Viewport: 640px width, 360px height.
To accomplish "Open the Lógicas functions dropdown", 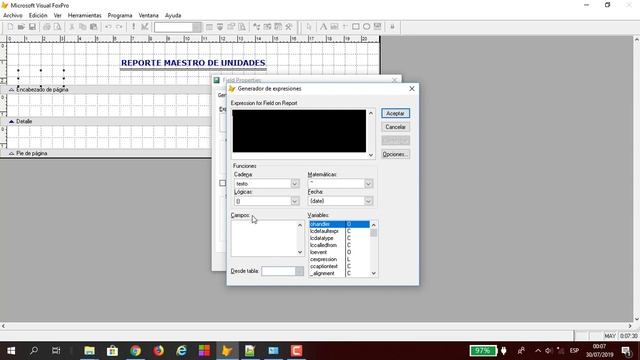I will (x=295, y=201).
